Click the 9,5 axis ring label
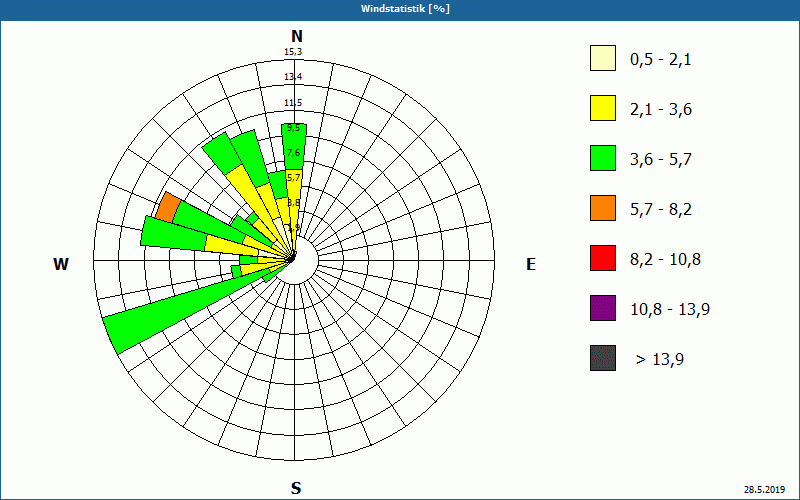800x500 pixels. coord(293,128)
